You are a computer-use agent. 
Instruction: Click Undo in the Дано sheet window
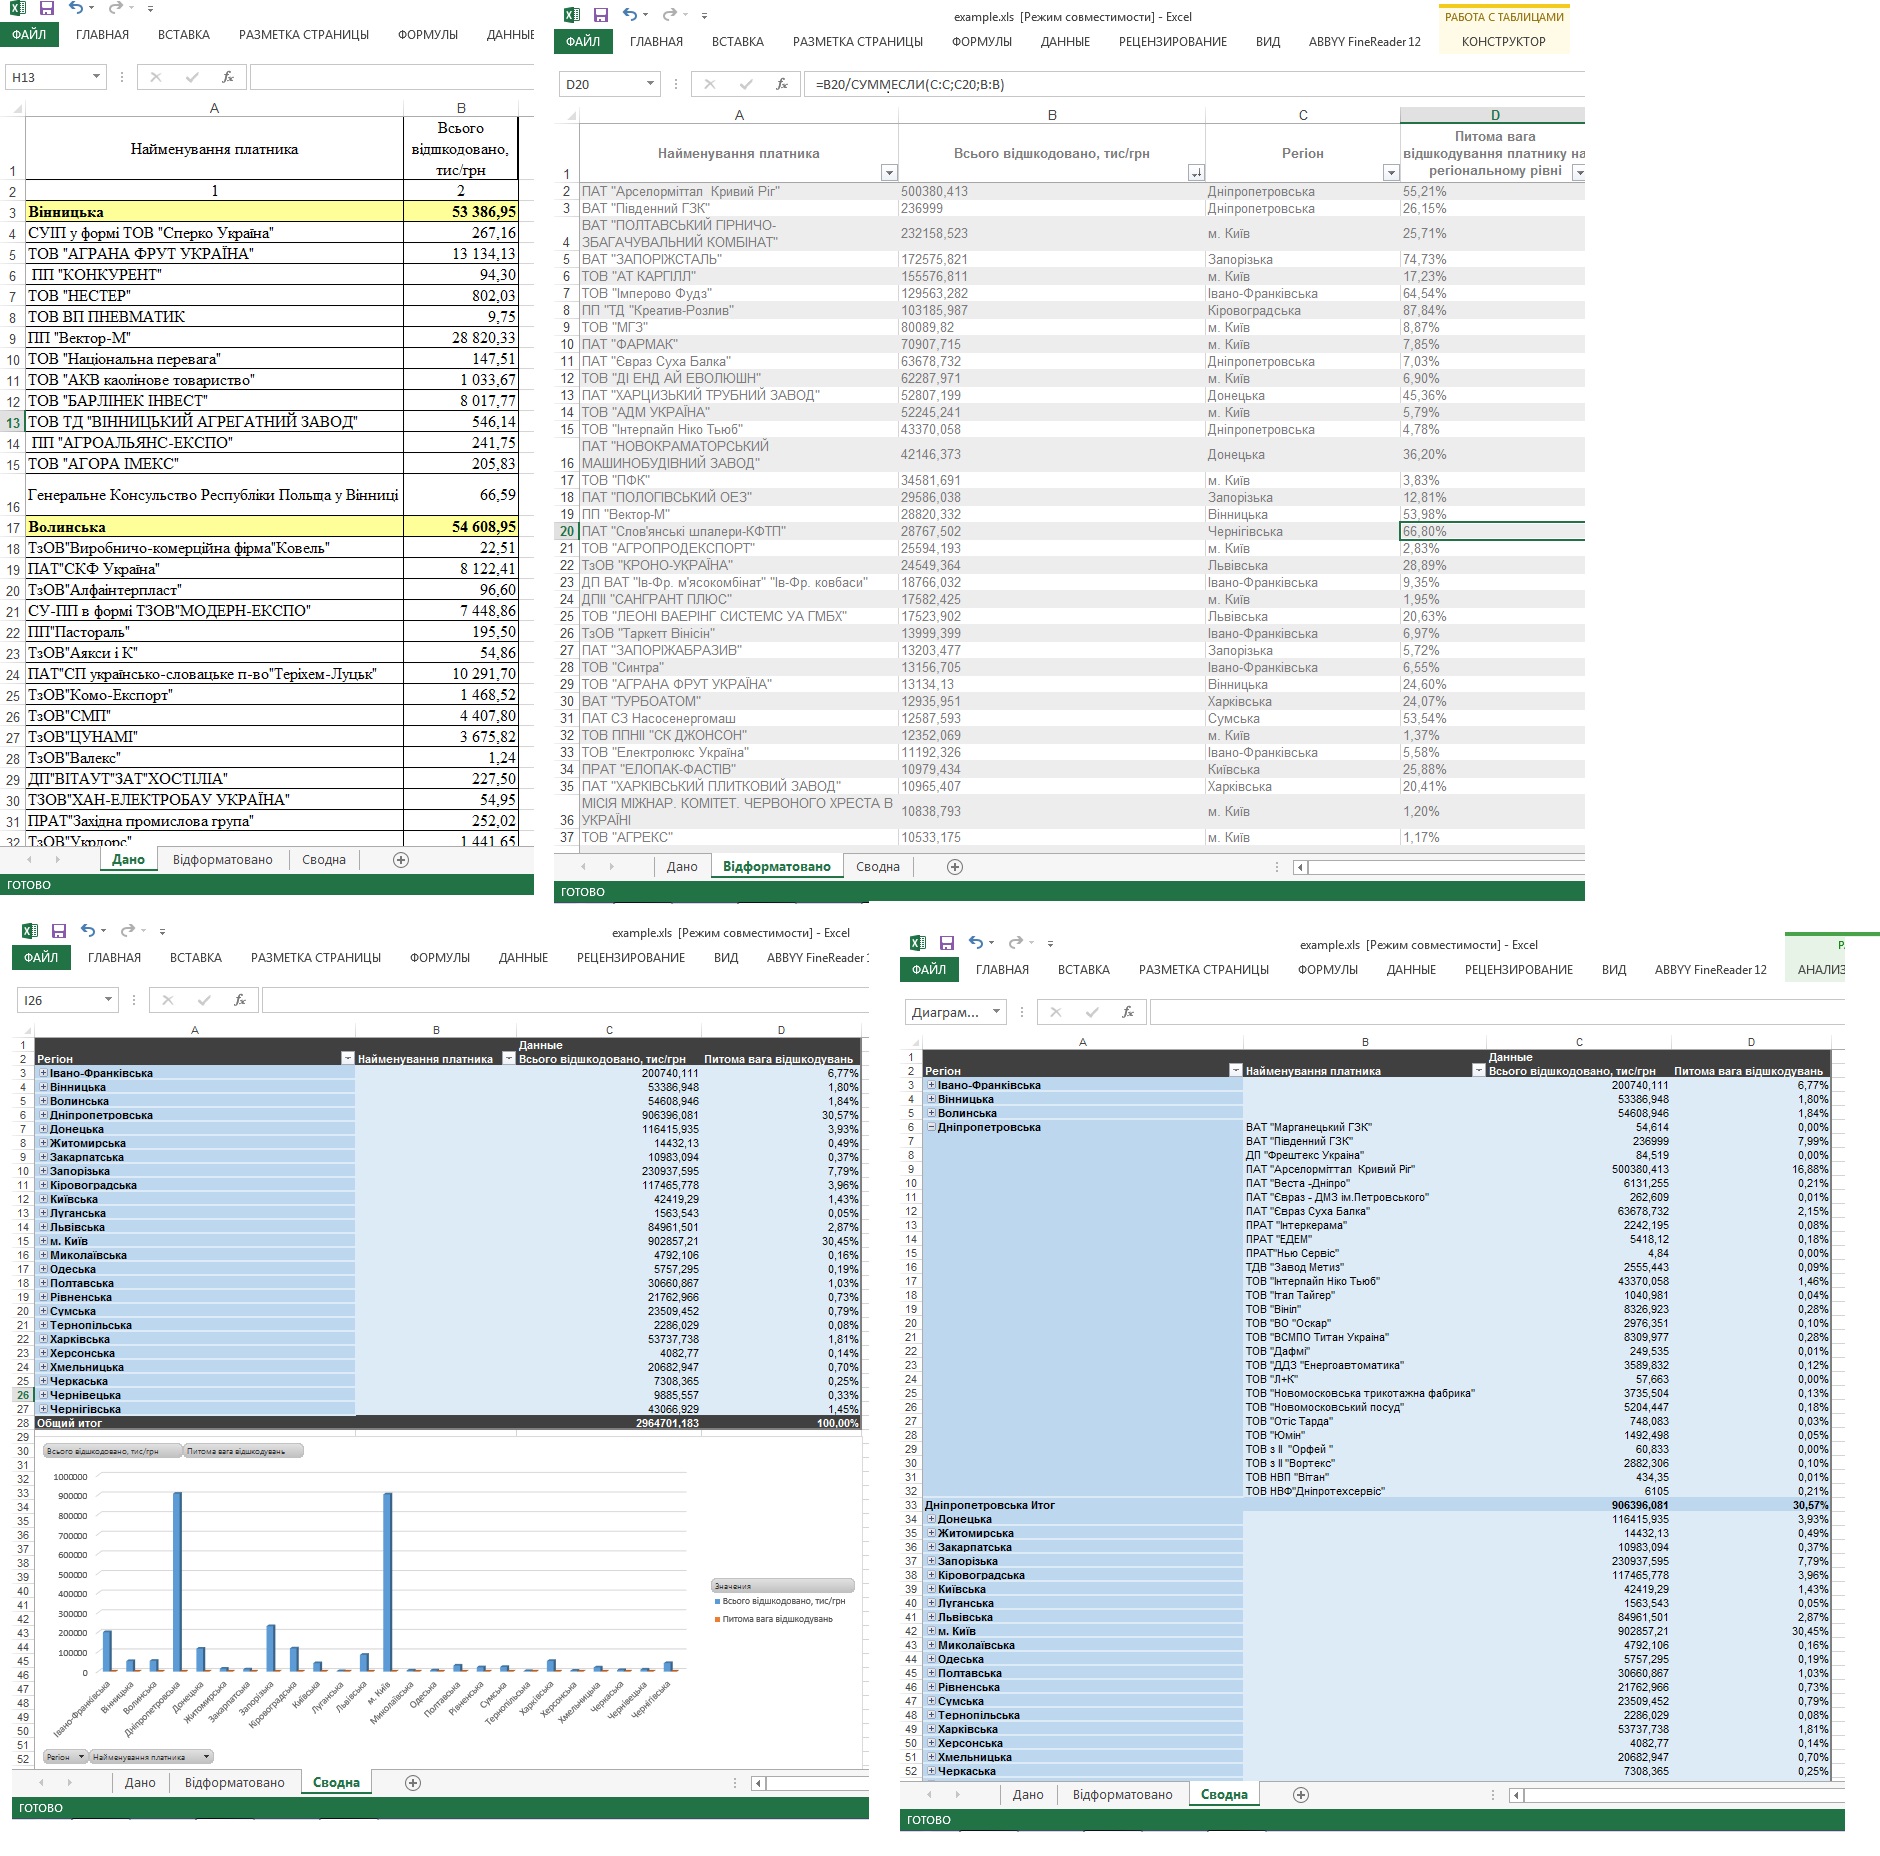pyautogui.click(x=77, y=8)
